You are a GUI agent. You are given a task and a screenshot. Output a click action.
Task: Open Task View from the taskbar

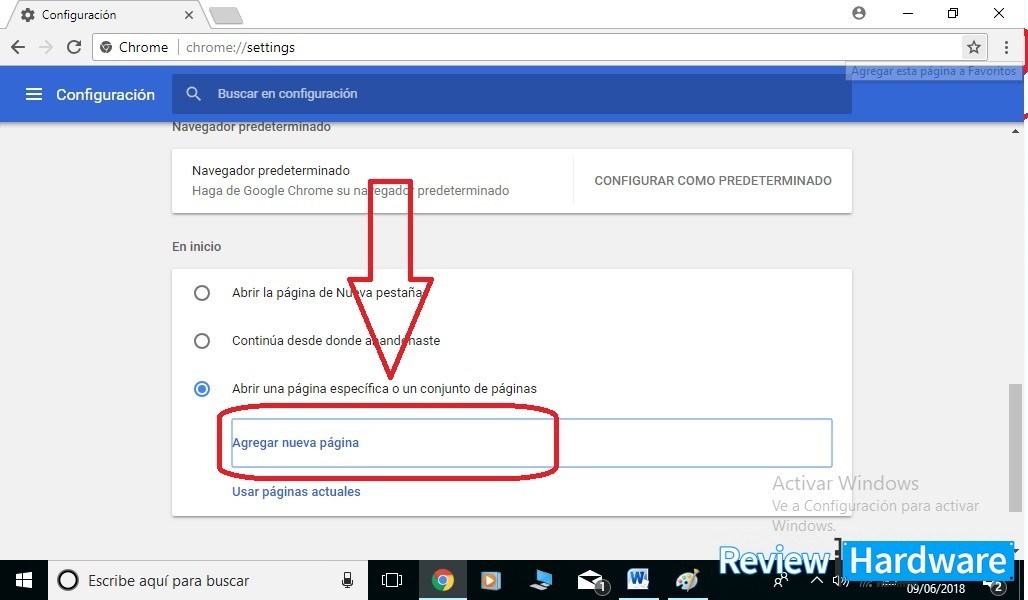[x=392, y=580]
